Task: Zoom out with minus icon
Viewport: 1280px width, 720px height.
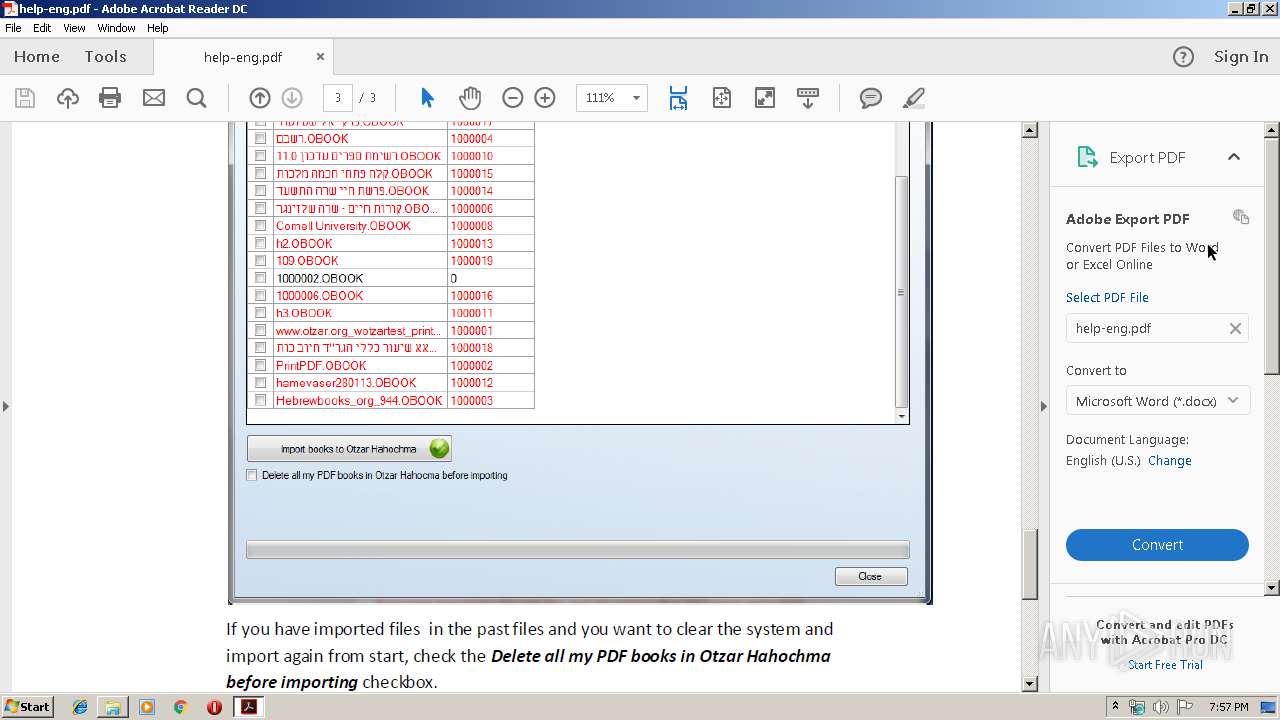Action: point(512,98)
